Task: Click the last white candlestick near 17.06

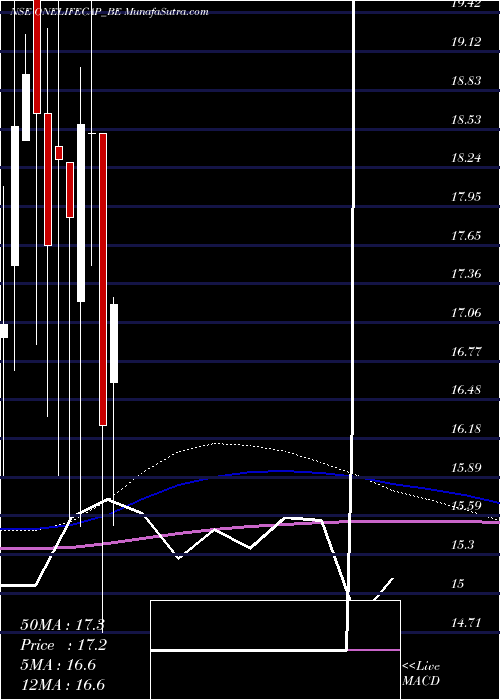Action: 114,343
